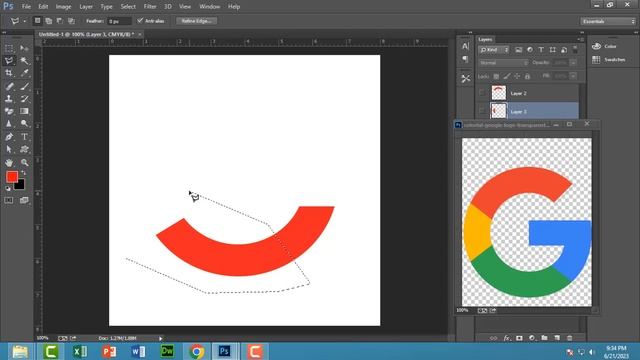Open the Select menu

click(128, 7)
